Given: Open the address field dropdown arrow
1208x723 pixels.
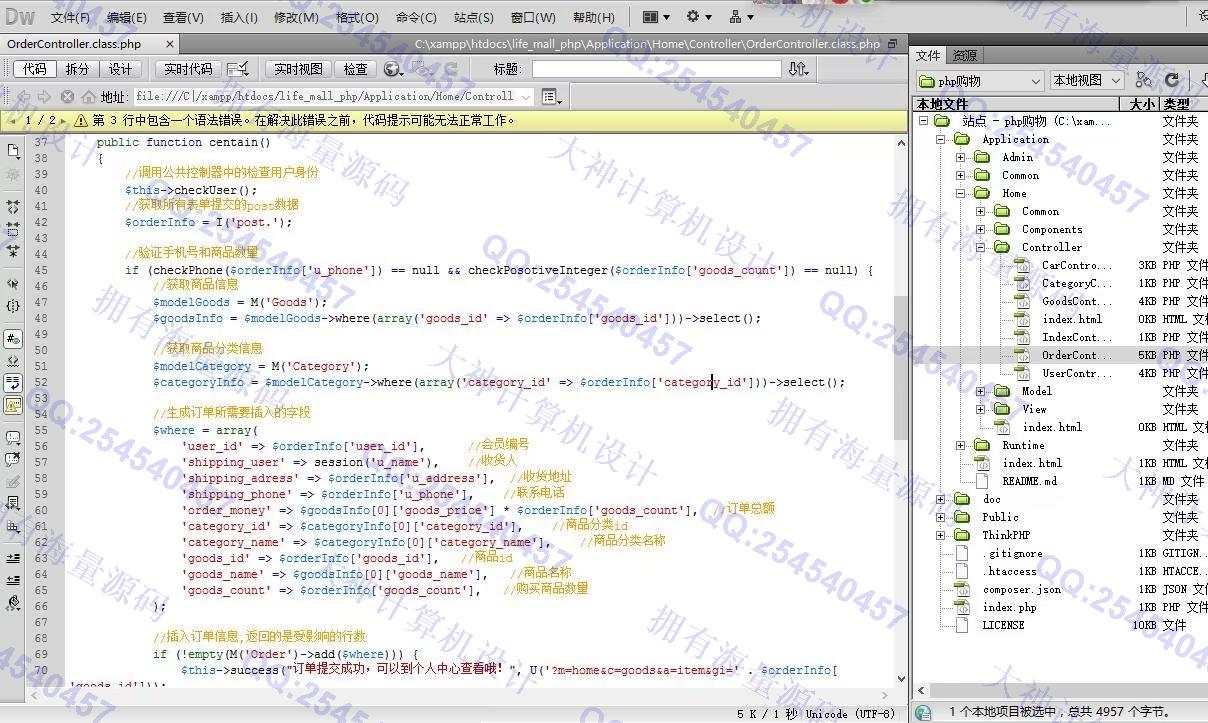Looking at the screenshot, I should [x=527, y=97].
